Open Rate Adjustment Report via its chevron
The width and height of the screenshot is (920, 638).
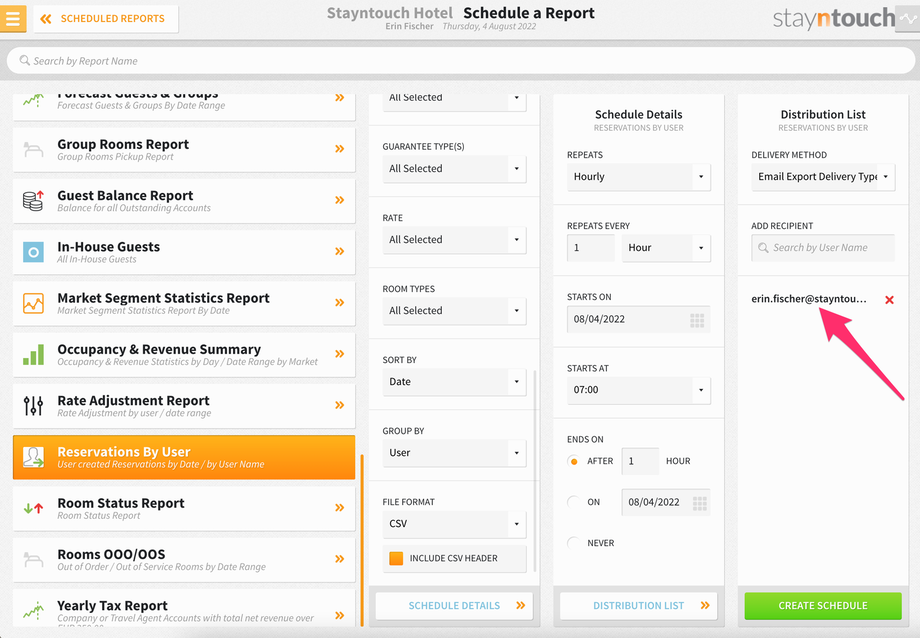(340, 405)
